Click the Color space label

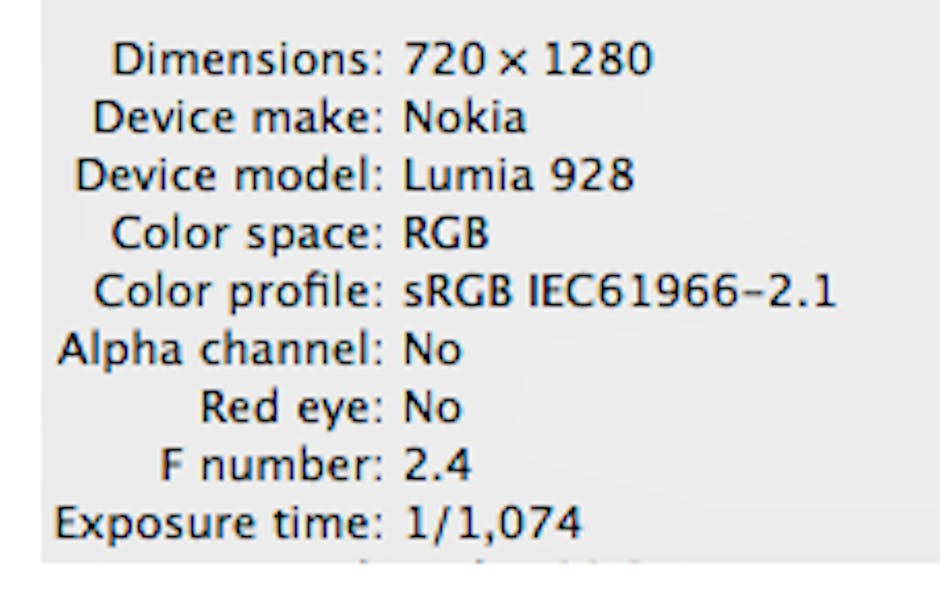click(x=247, y=234)
